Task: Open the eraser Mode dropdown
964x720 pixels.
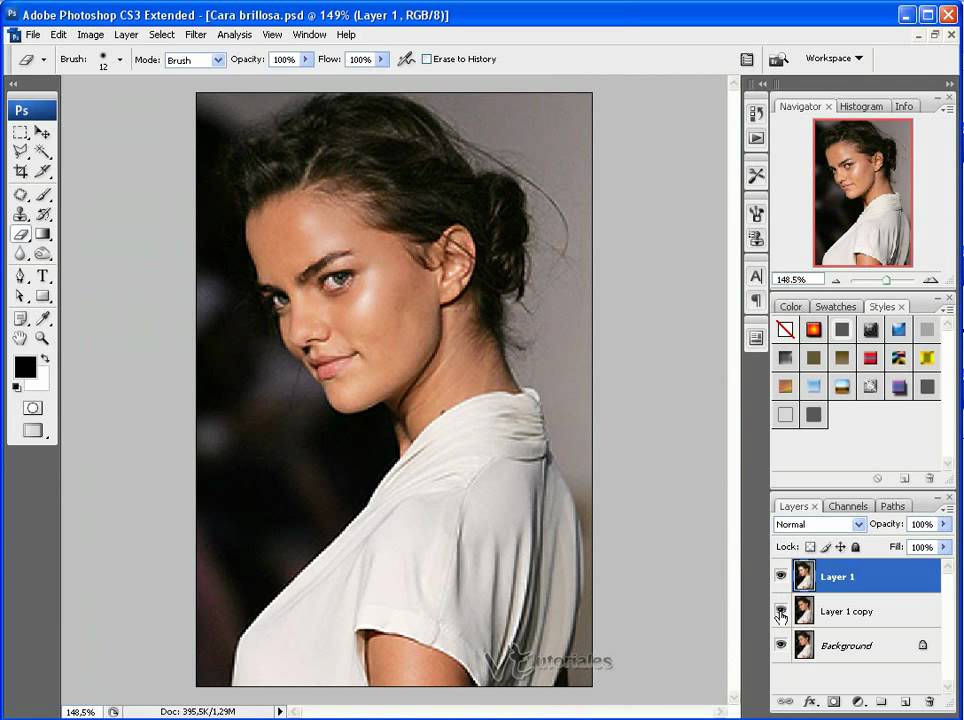Action: [x=196, y=60]
